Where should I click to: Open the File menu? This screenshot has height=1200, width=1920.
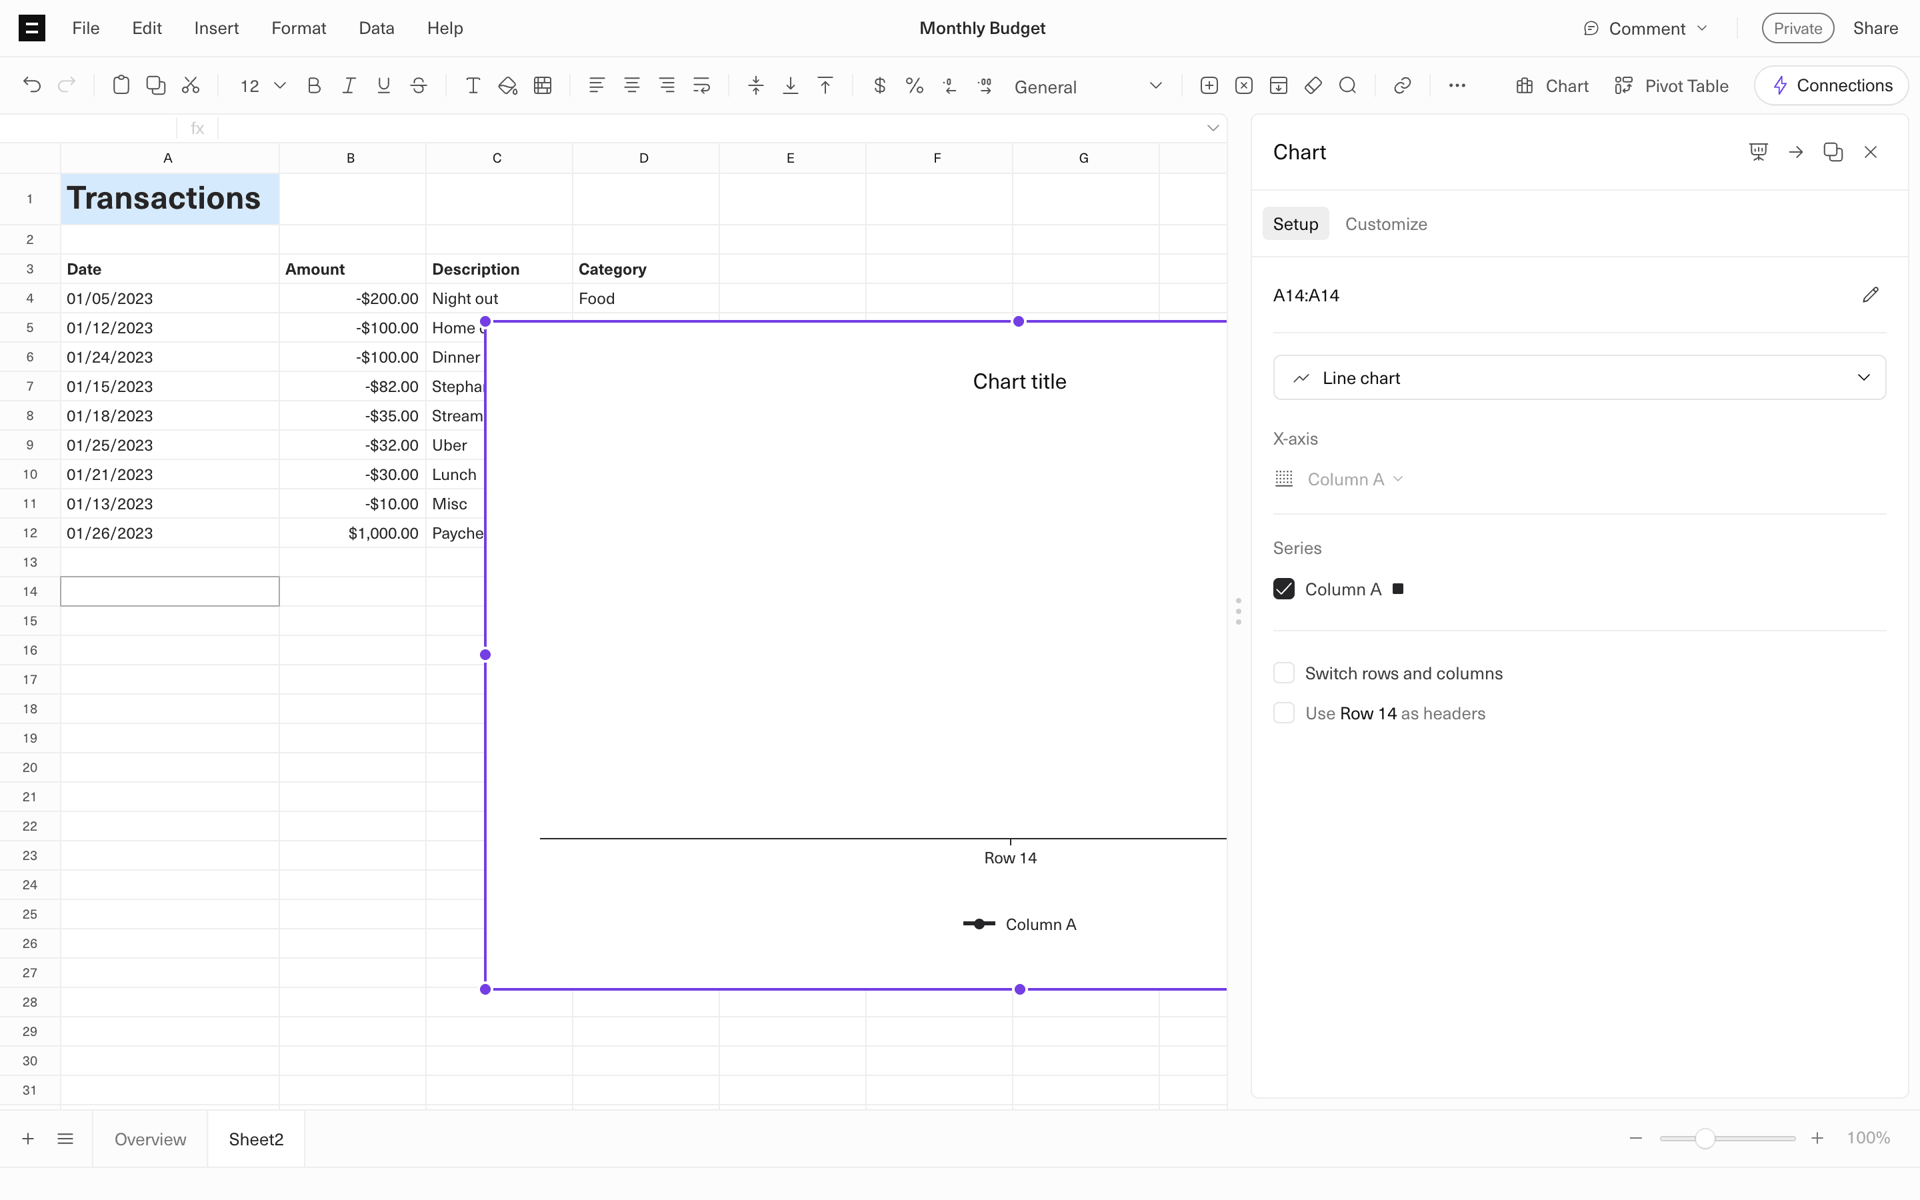click(86, 28)
